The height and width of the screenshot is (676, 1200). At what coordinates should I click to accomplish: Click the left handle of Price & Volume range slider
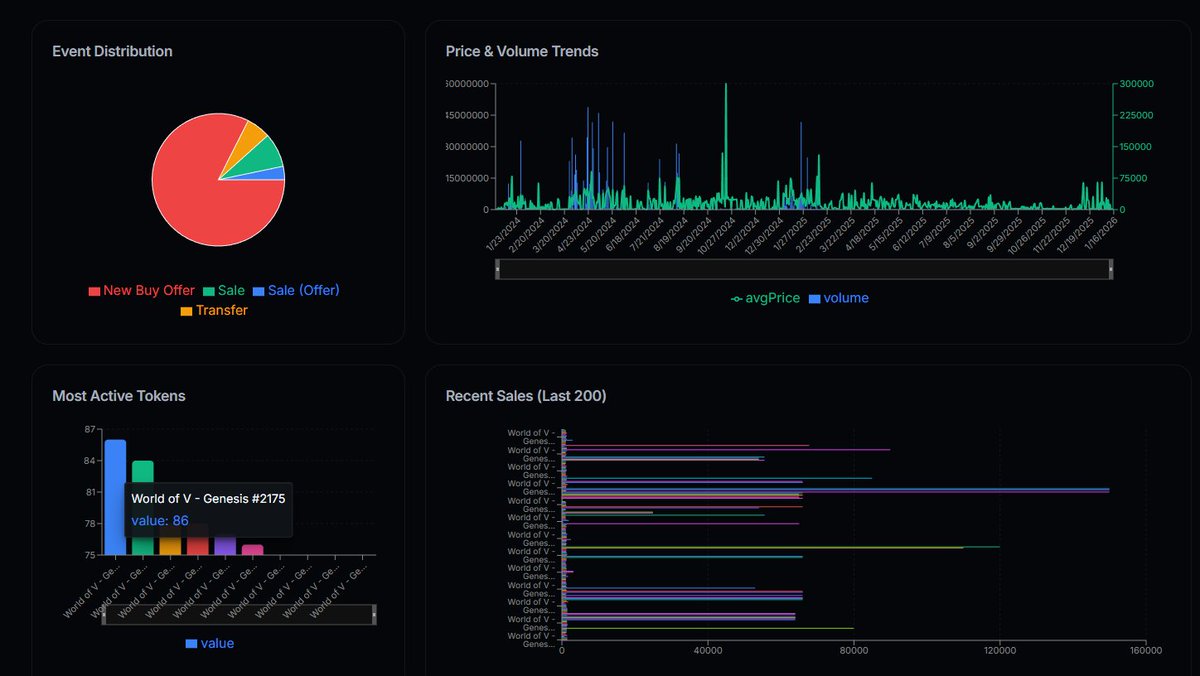pyautogui.click(x=497, y=269)
